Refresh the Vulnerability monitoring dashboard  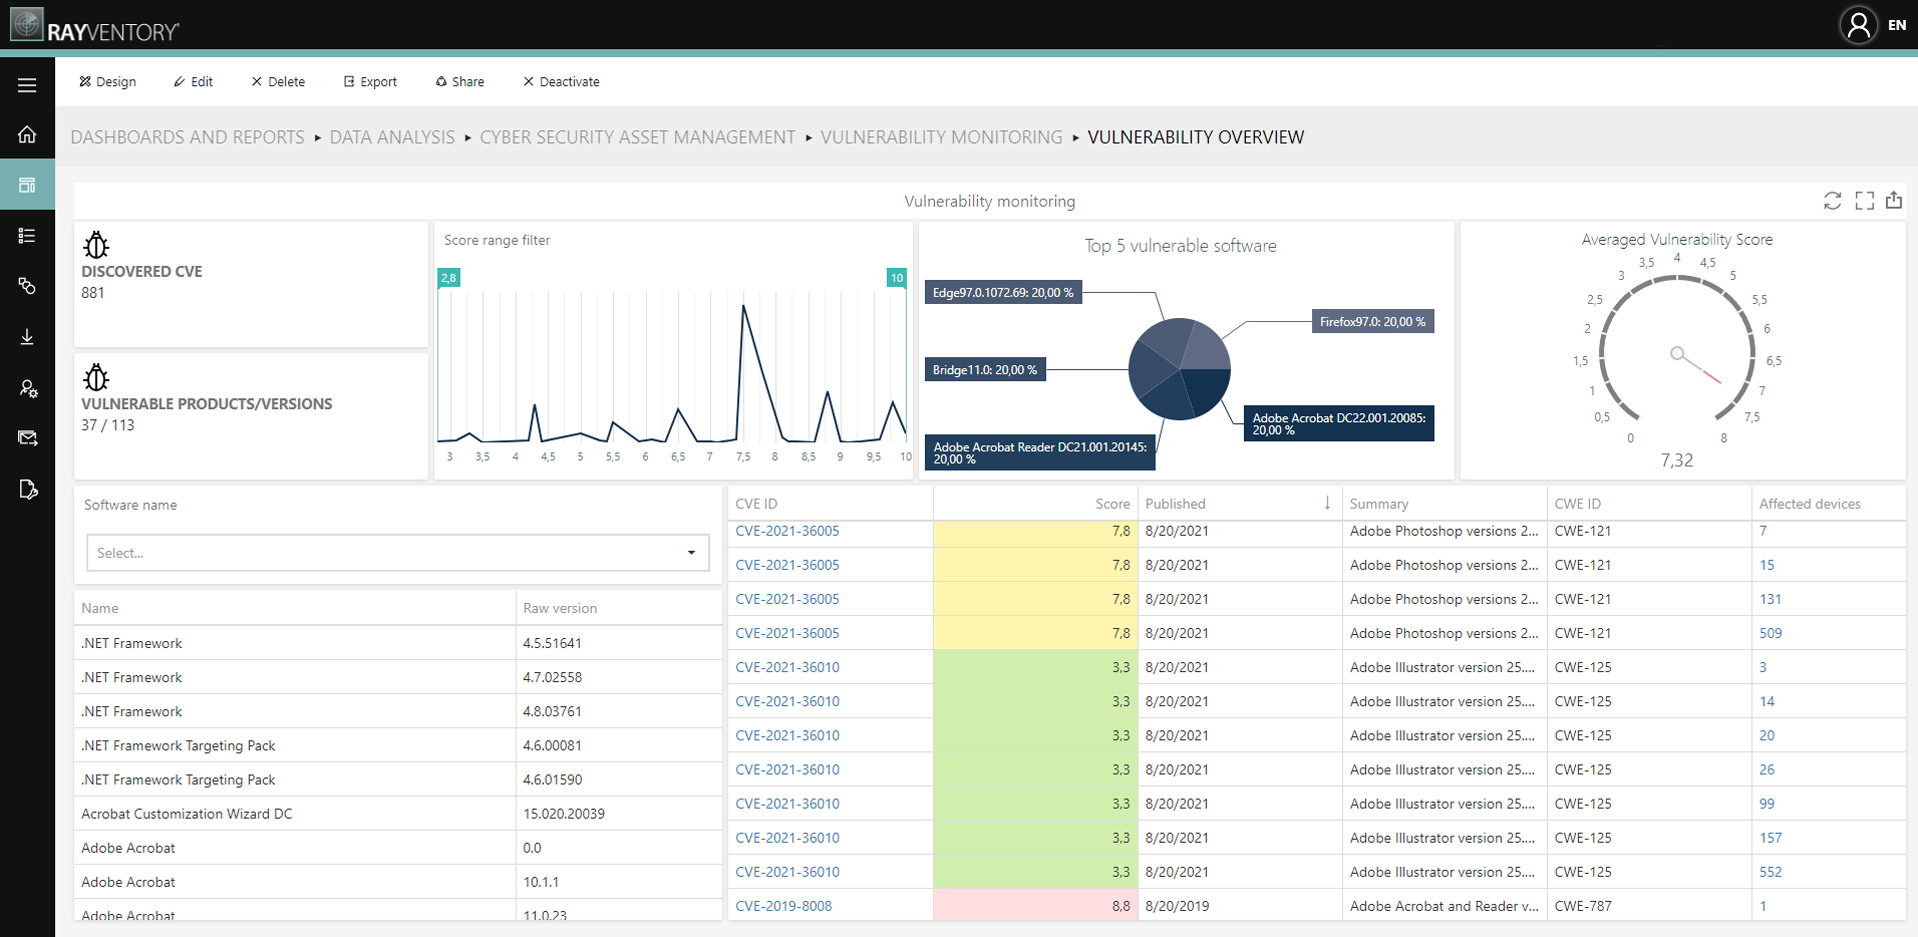tap(1832, 201)
